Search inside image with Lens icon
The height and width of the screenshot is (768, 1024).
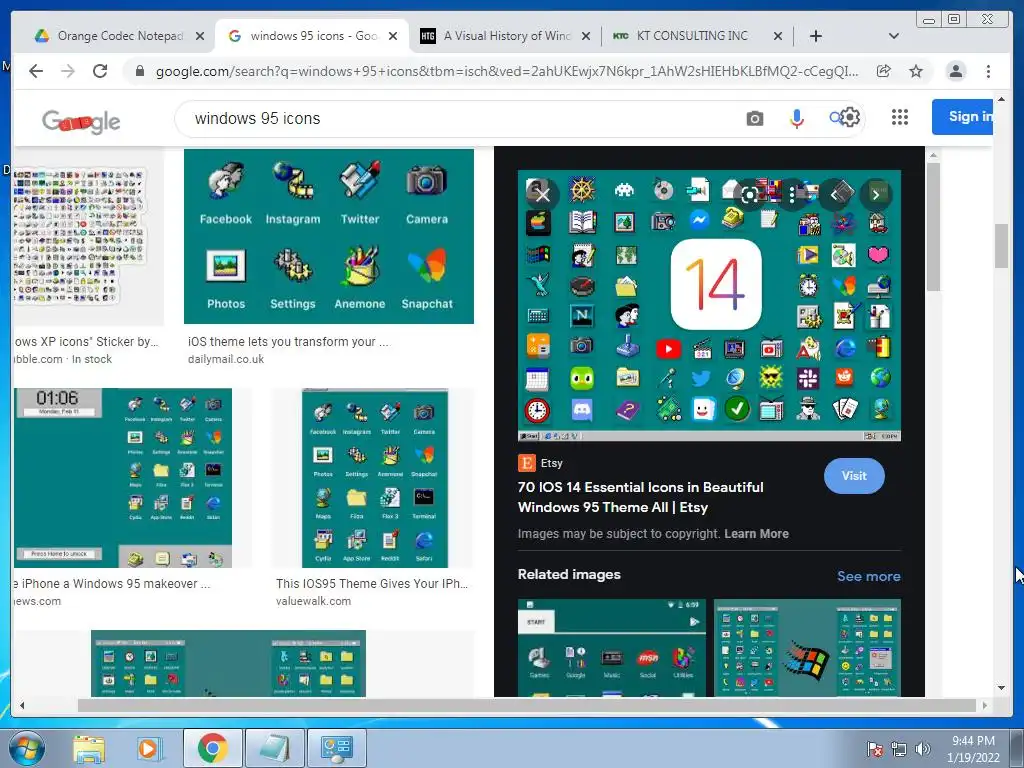point(750,194)
